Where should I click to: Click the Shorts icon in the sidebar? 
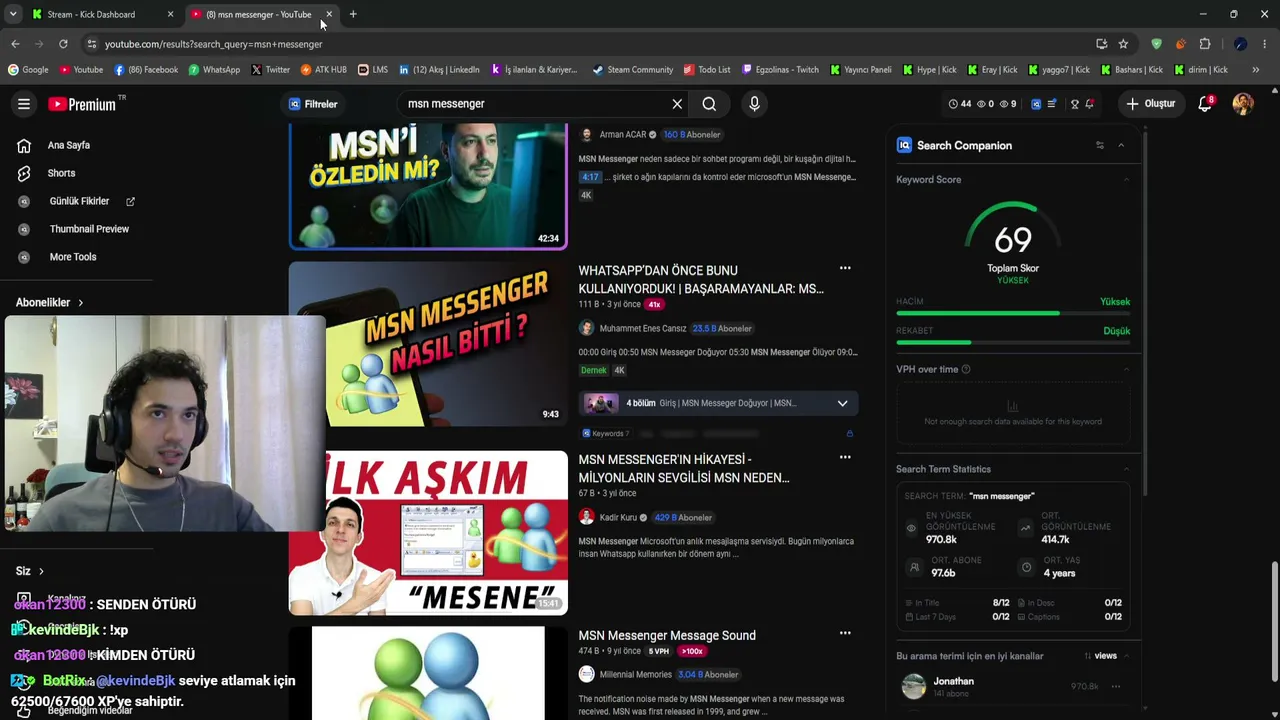point(24,173)
